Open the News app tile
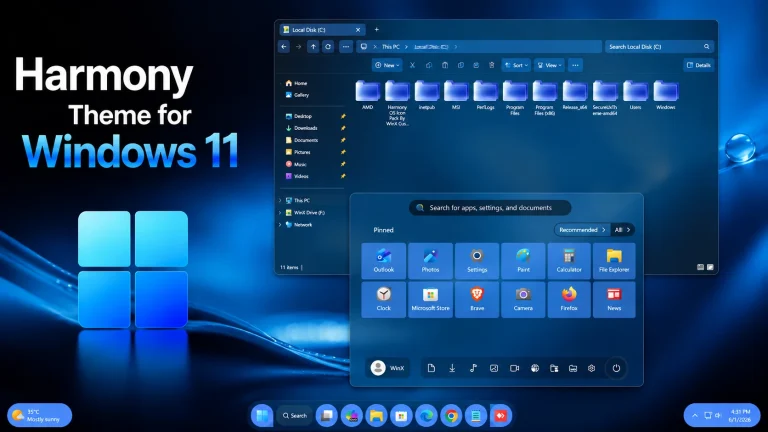Viewport: 768px width, 432px height. tap(614, 299)
